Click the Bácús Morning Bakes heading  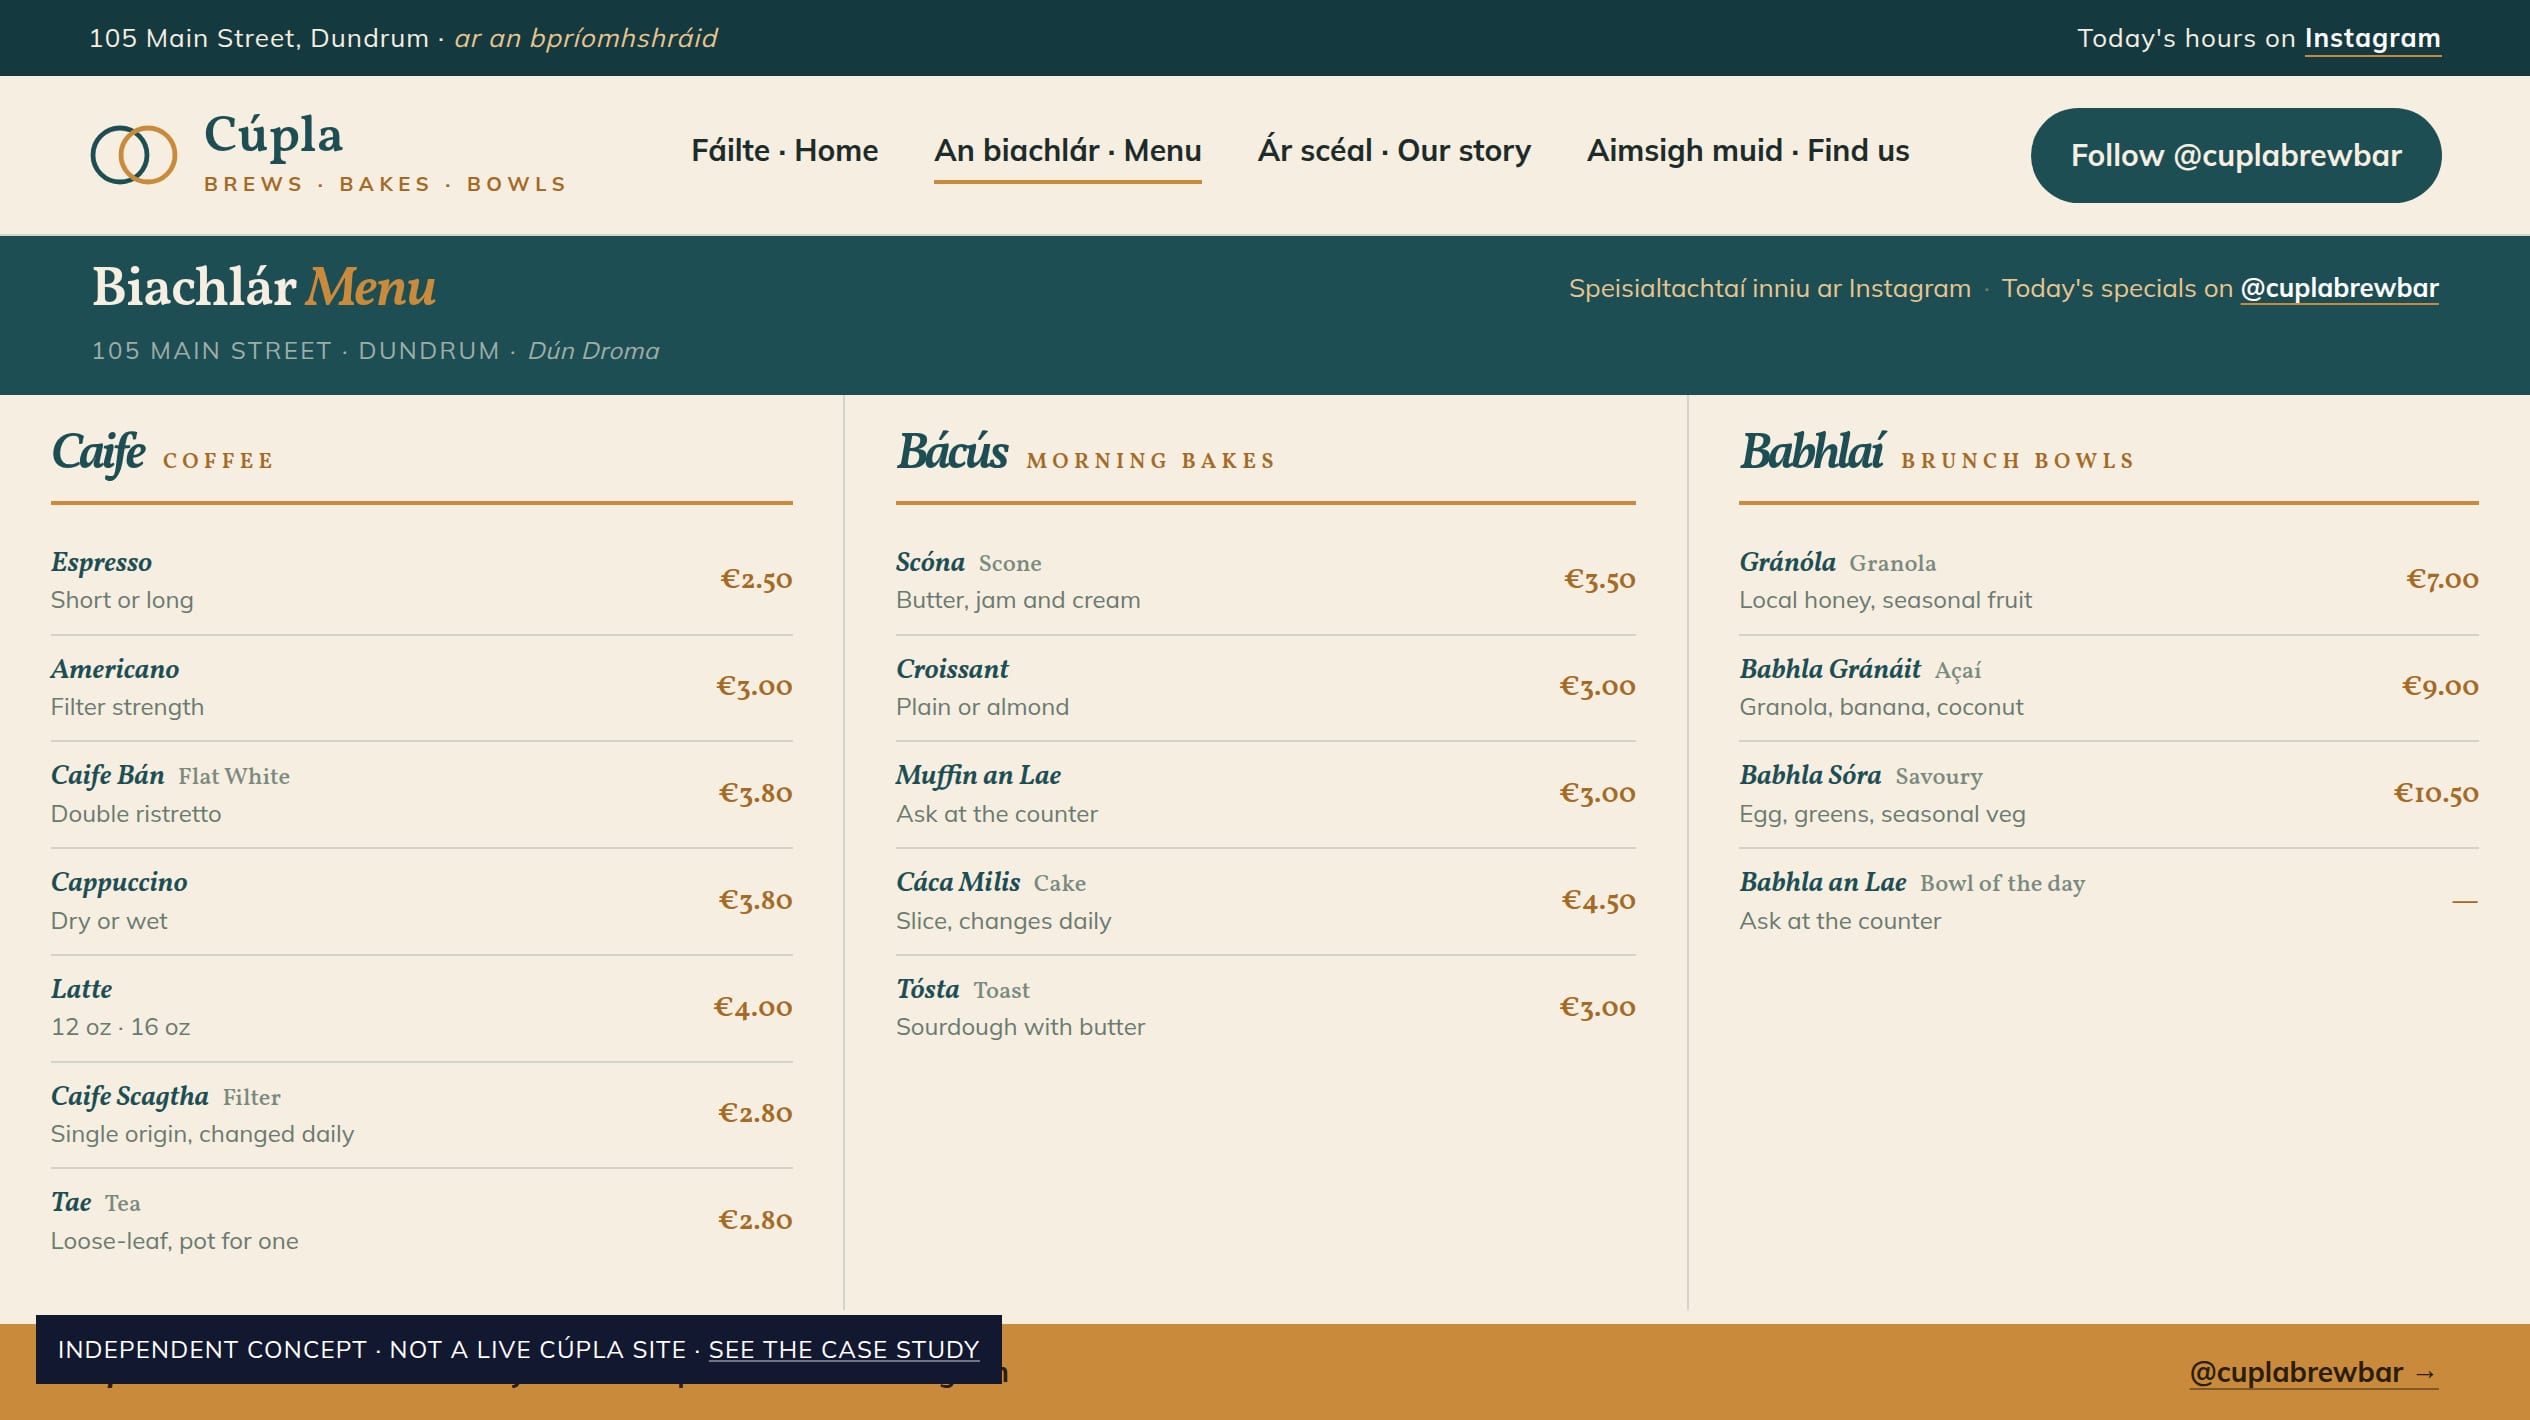(x=1086, y=453)
